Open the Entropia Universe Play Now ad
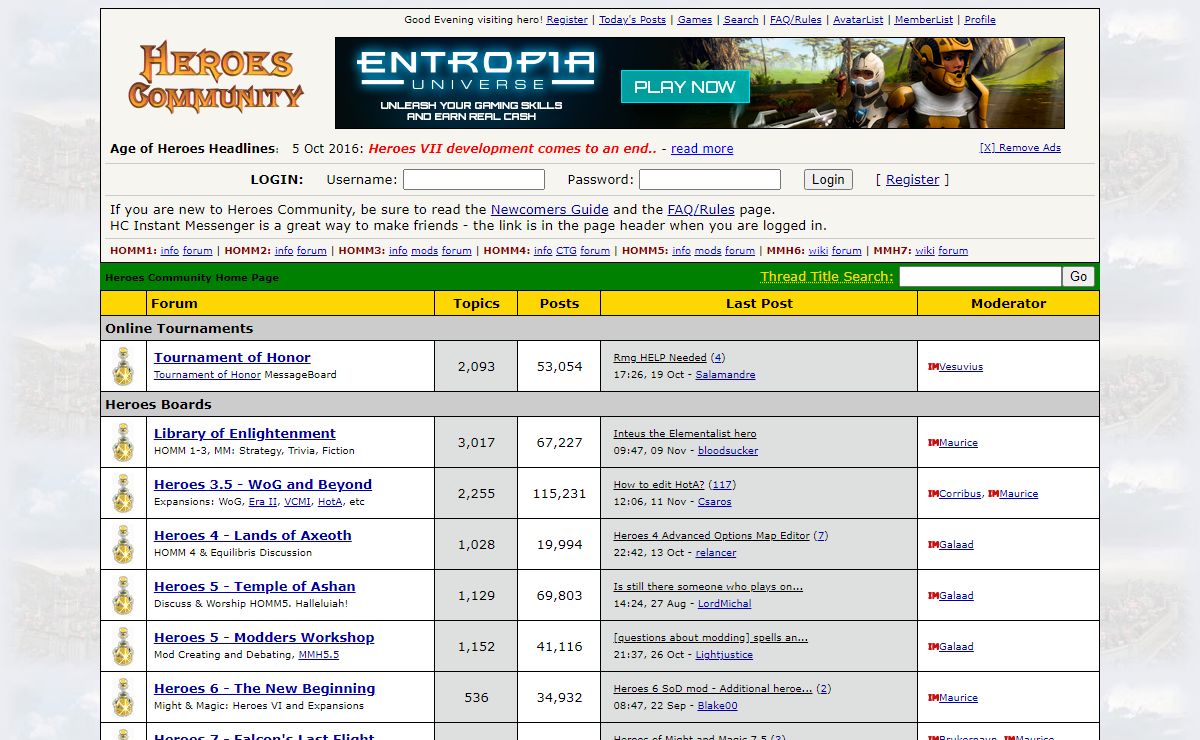Viewport: 1200px width, 740px height. [x=700, y=83]
